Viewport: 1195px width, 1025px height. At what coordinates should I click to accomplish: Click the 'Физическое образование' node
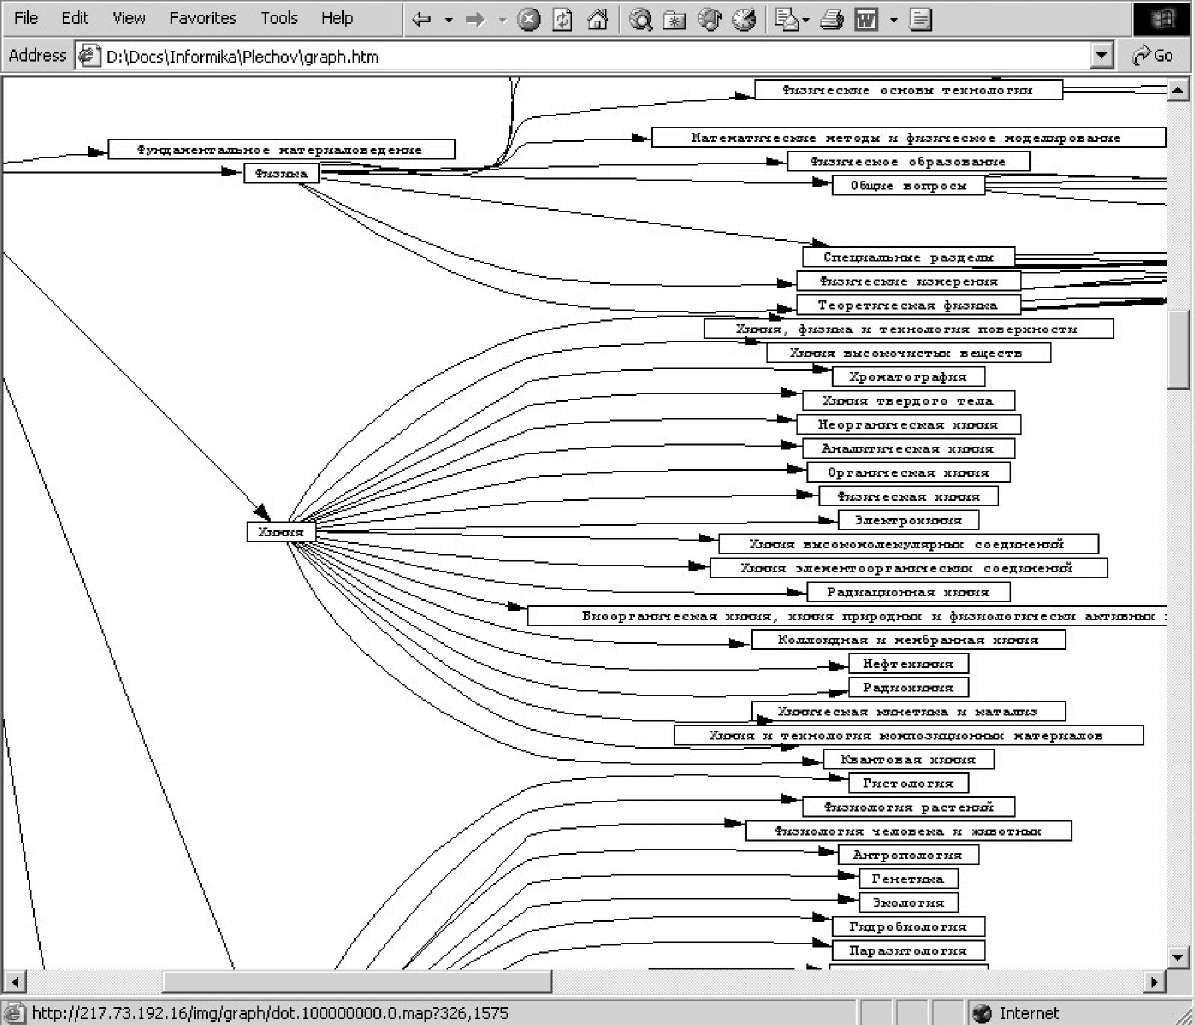click(x=908, y=162)
